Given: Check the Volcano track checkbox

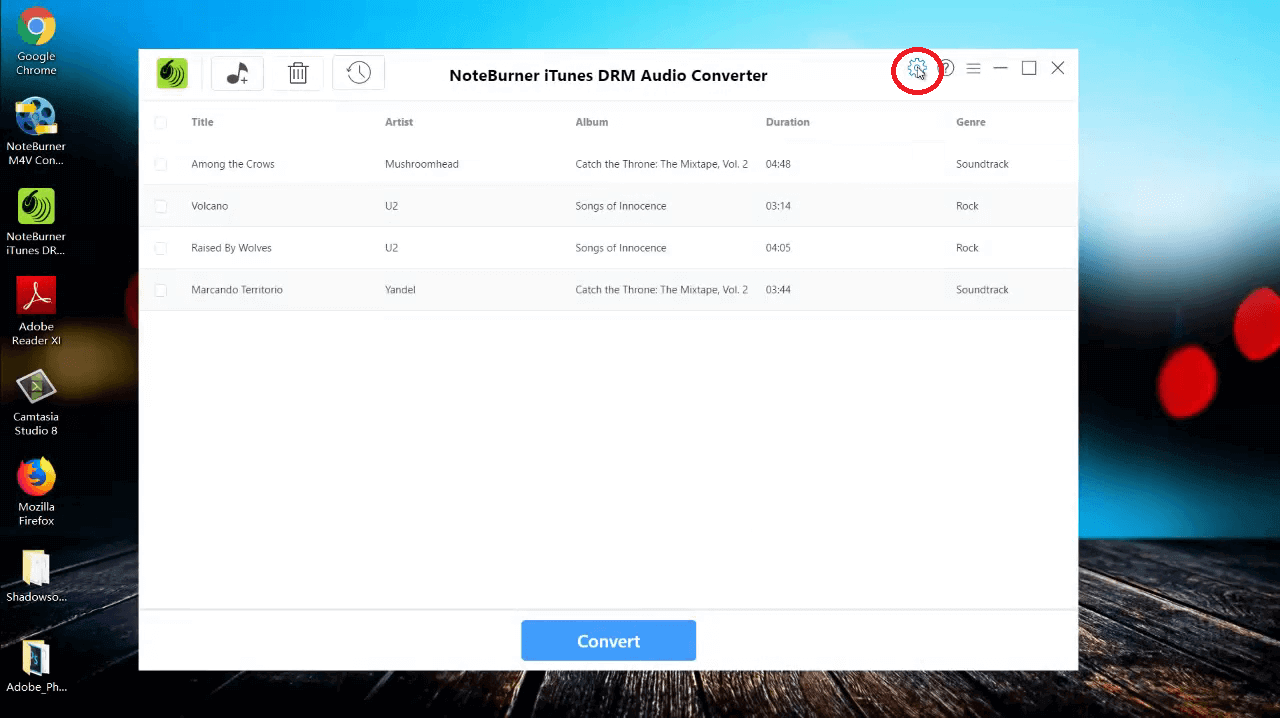Looking at the screenshot, I should point(160,206).
